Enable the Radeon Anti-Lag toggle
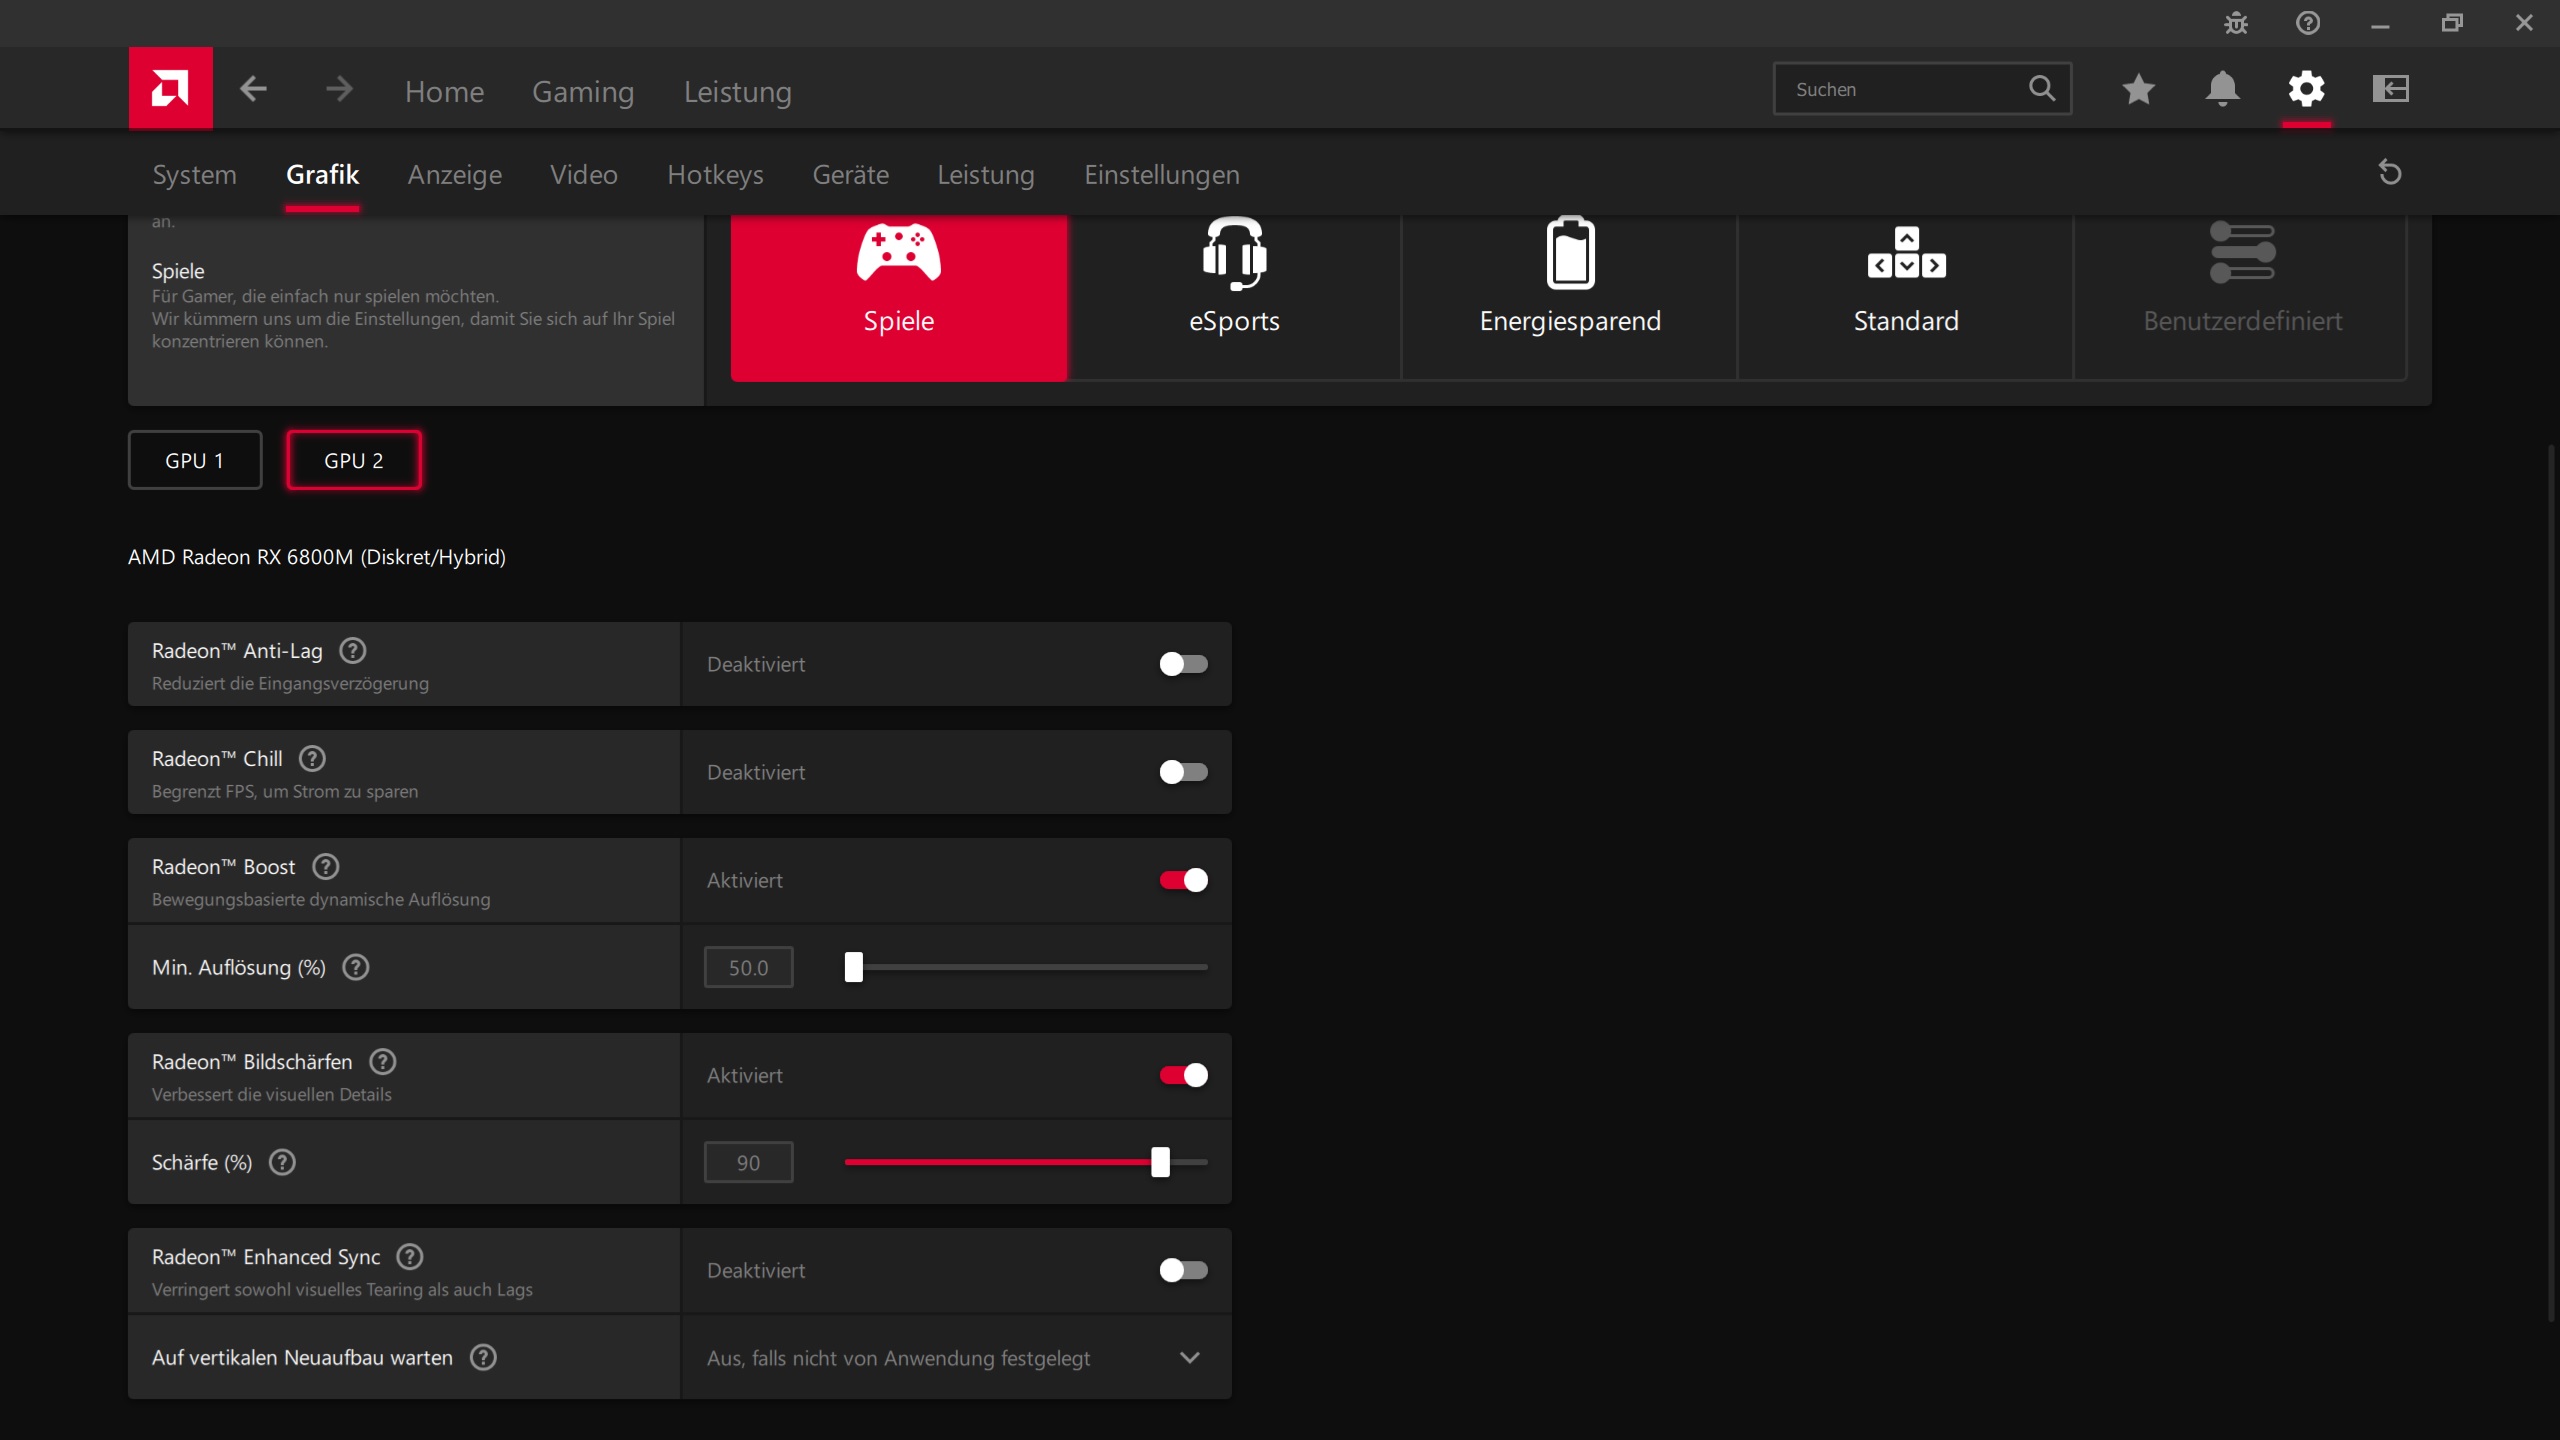Image resolution: width=2560 pixels, height=1440 pixels. 1183,664
